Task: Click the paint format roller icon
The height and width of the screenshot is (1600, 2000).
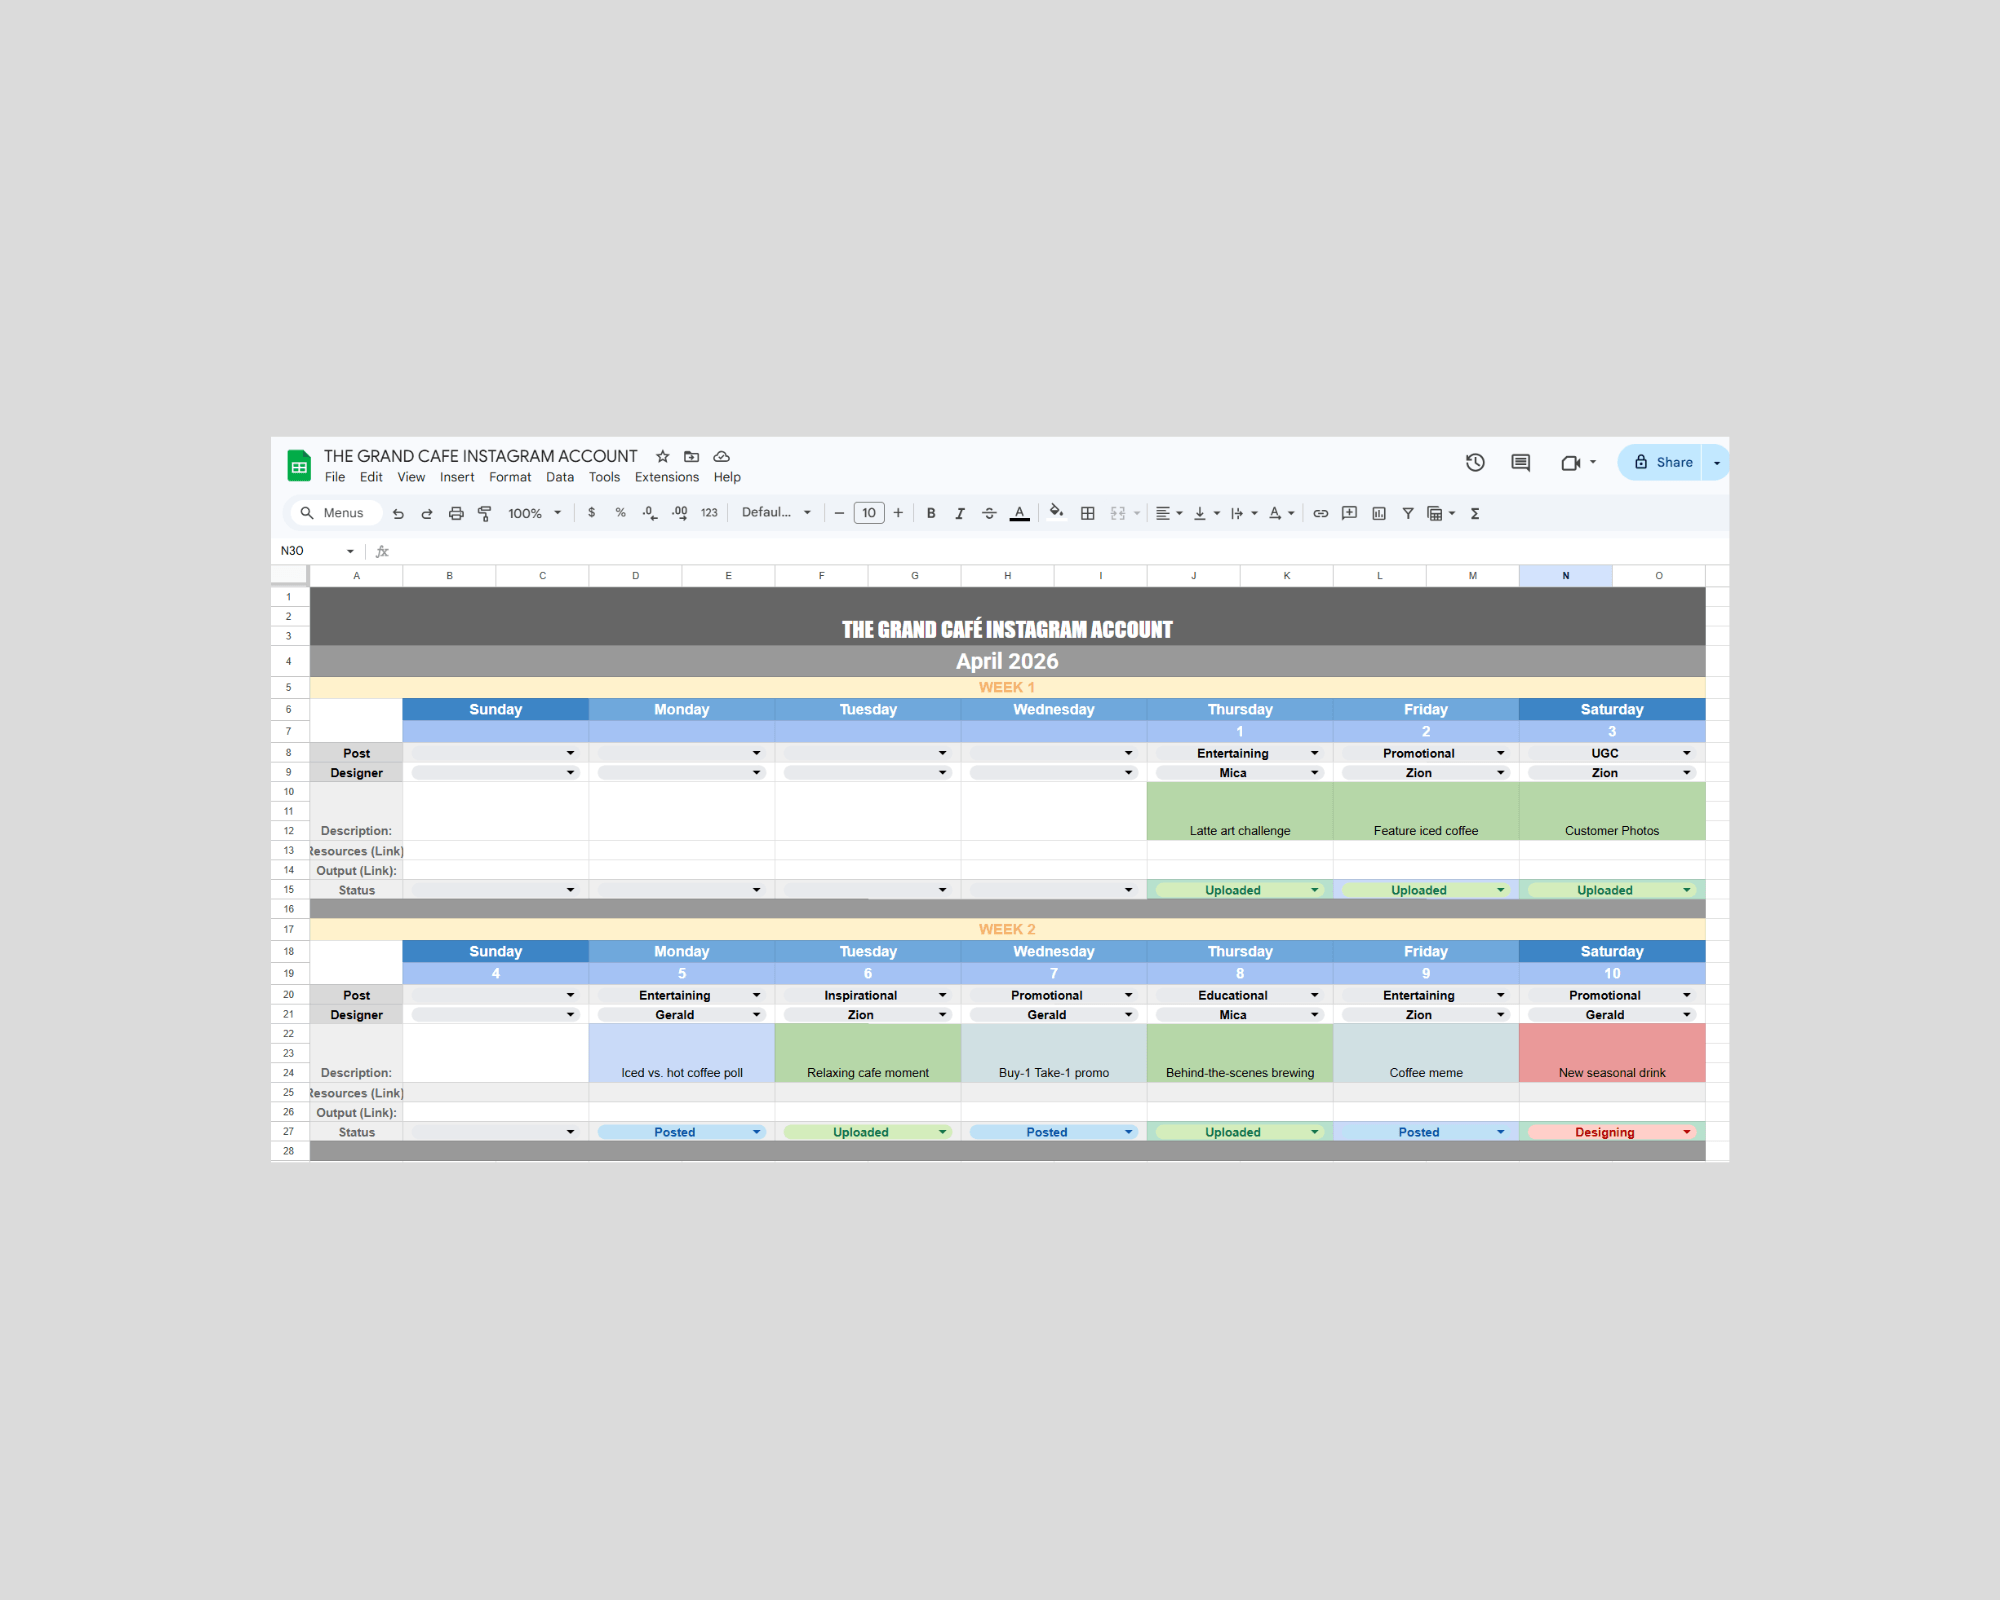Action: (x=485, y=513)
